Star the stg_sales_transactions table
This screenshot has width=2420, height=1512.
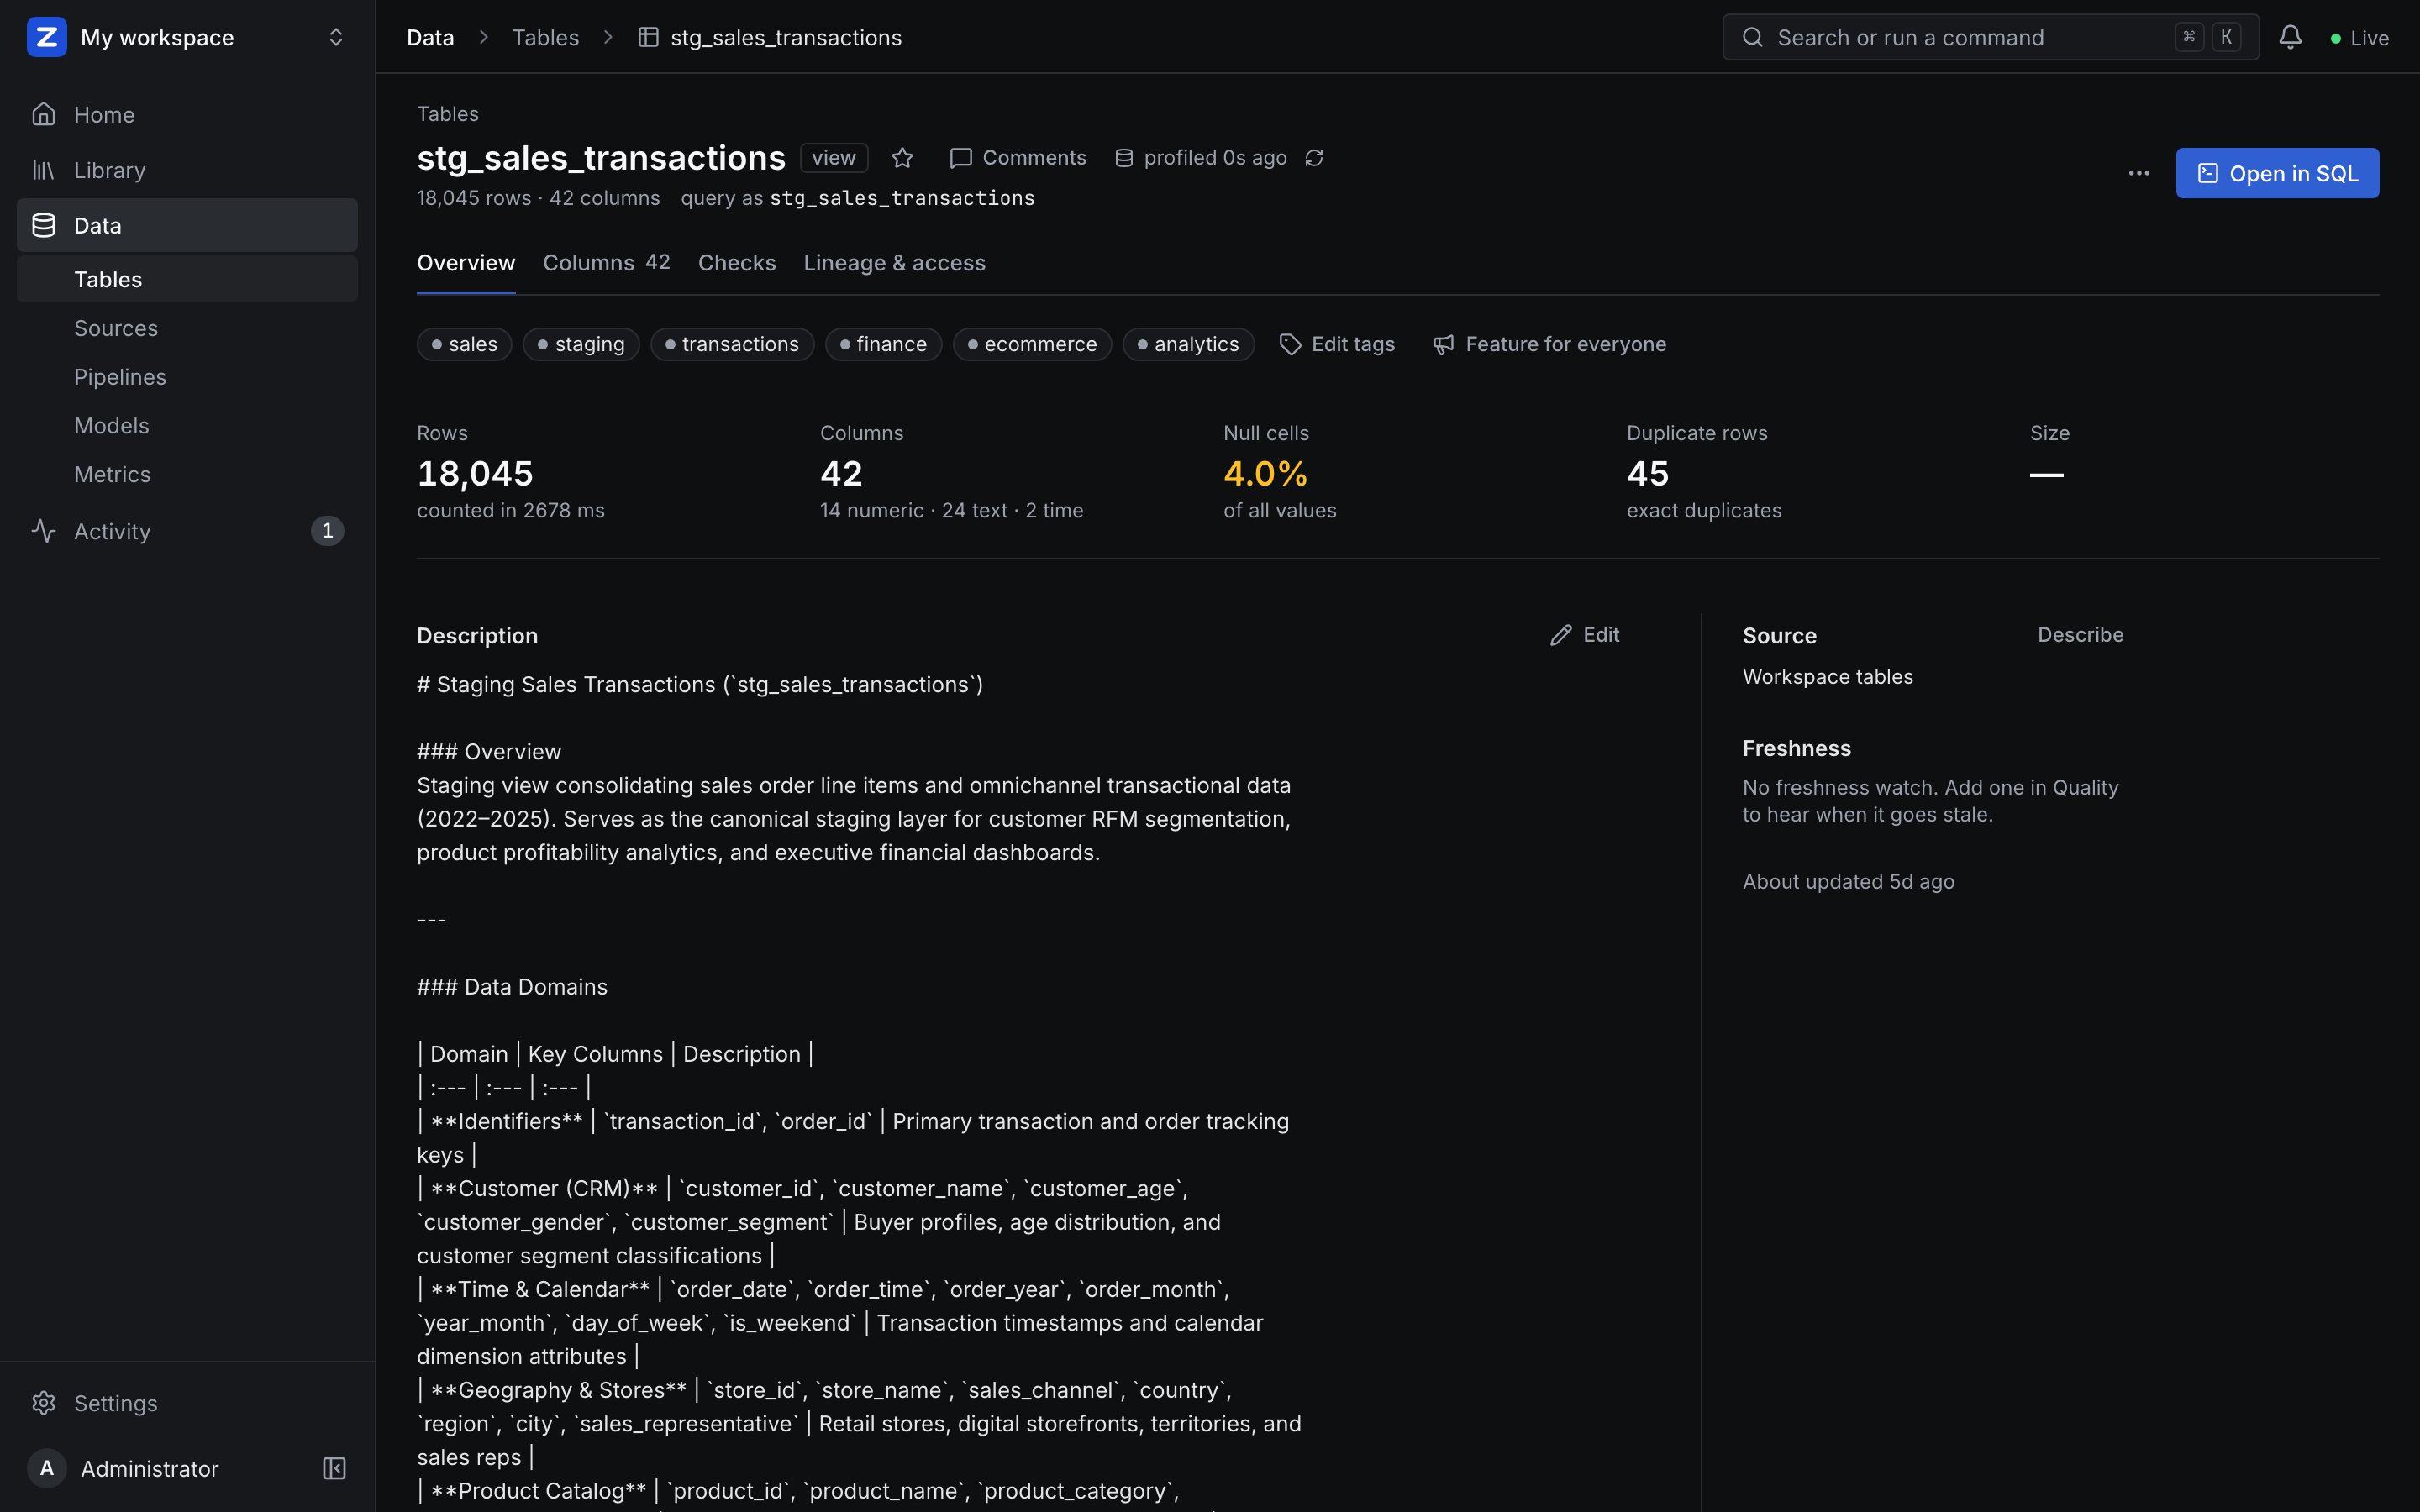click(x=902, y=158)
